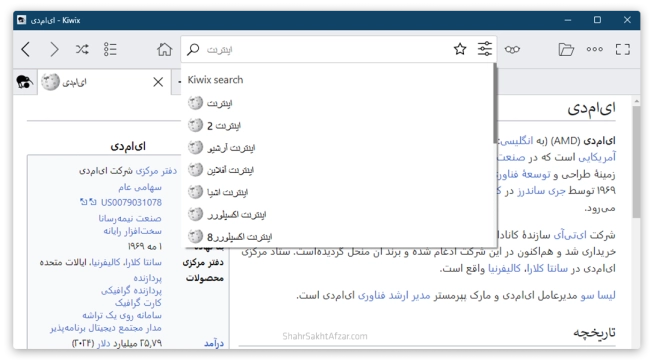Bookmark this page with star icon
650x364 pixels.
[x=460, y=49]
